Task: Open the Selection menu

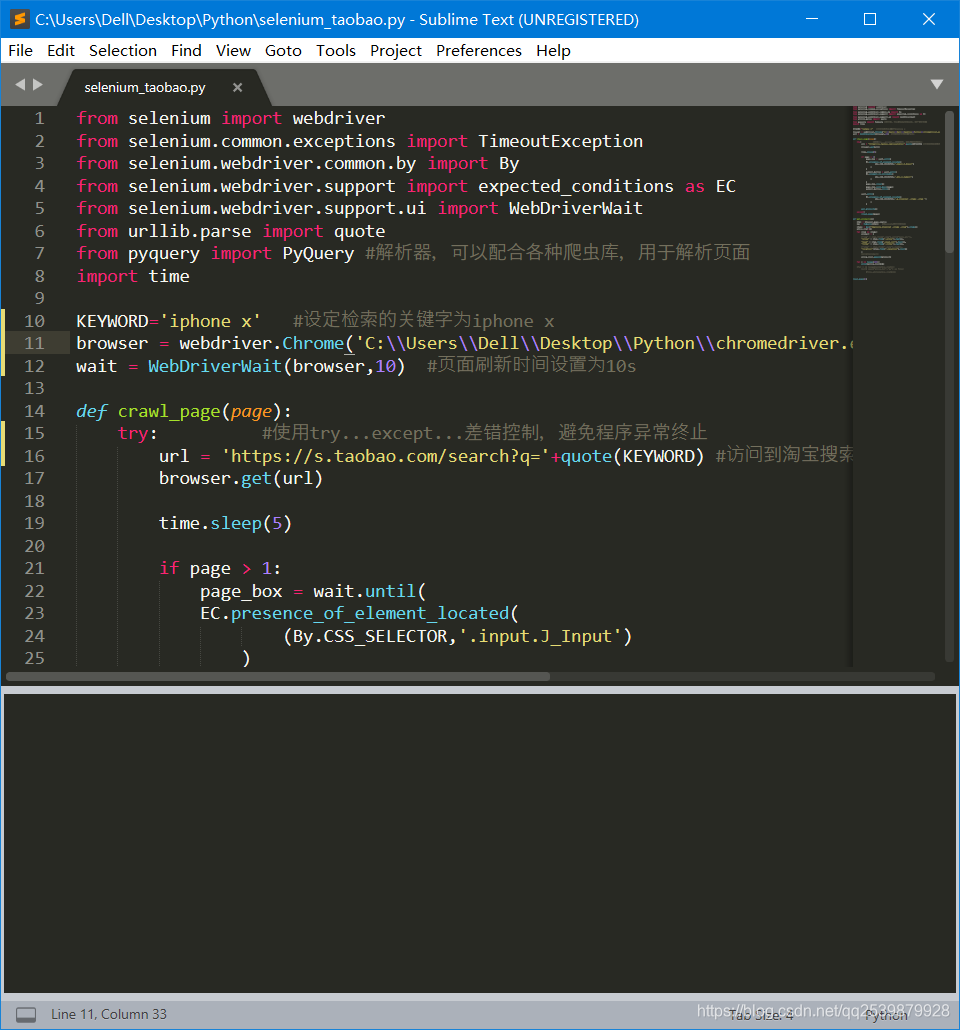Action: 123,51
